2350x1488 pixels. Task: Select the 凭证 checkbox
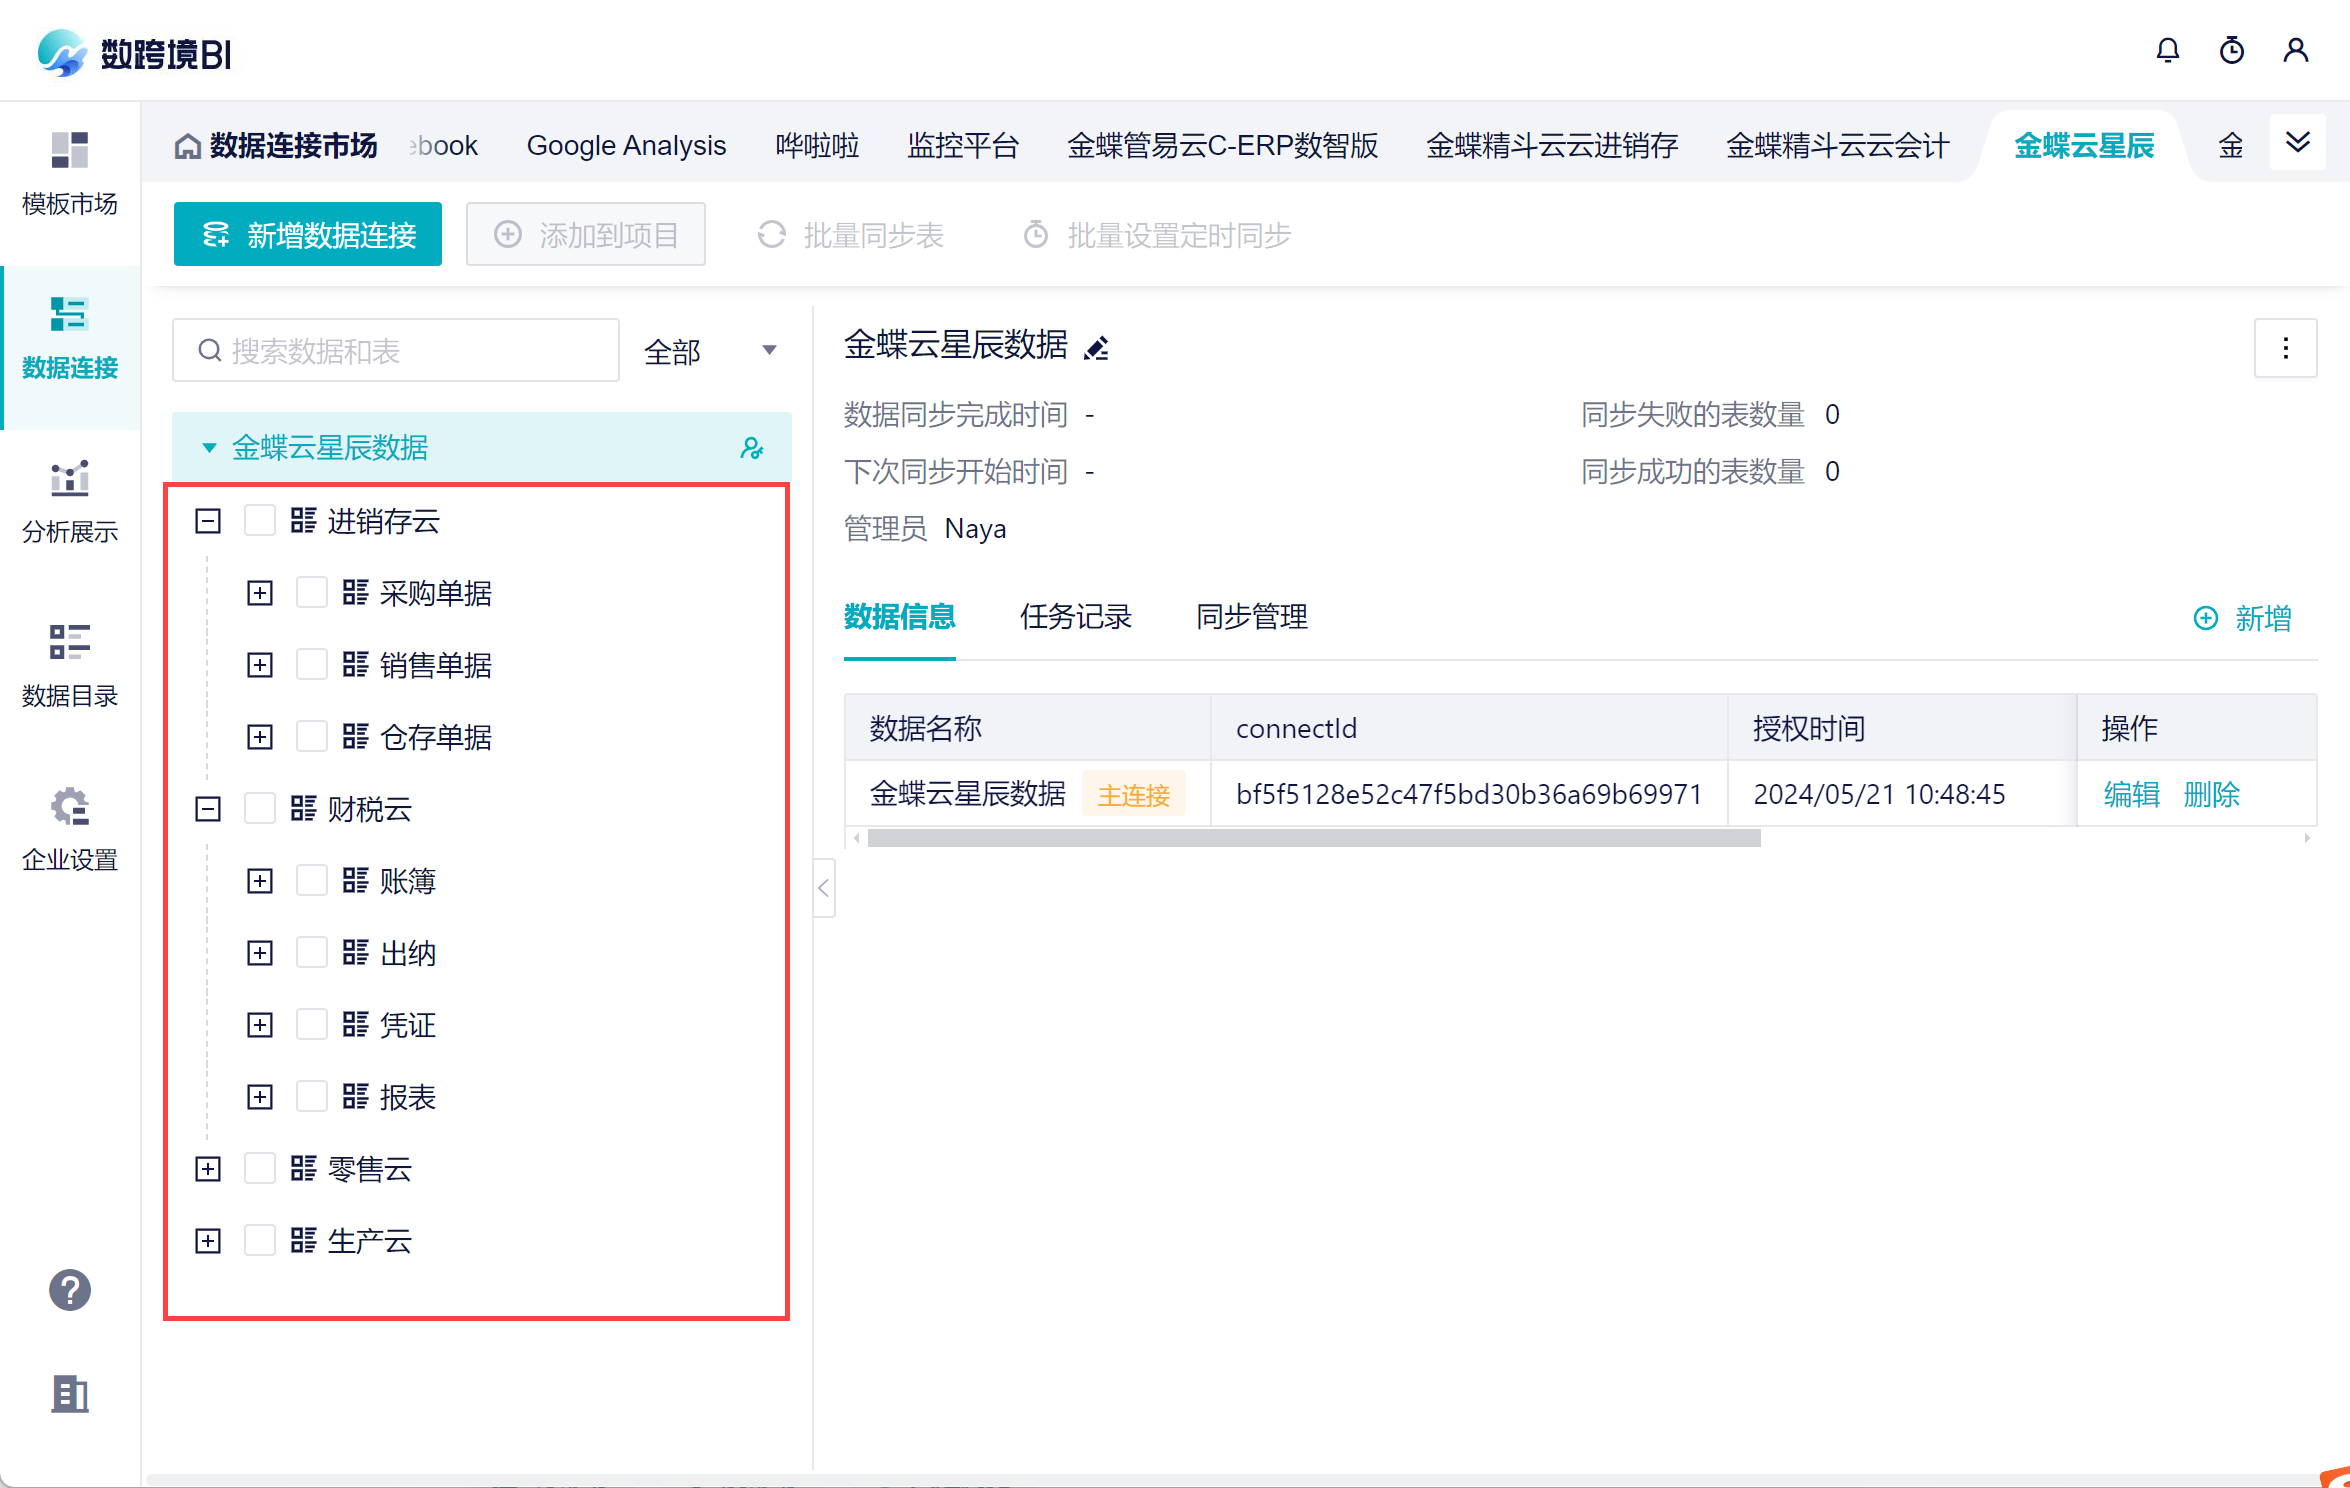pyautogui.click(x=312, y=1025)
